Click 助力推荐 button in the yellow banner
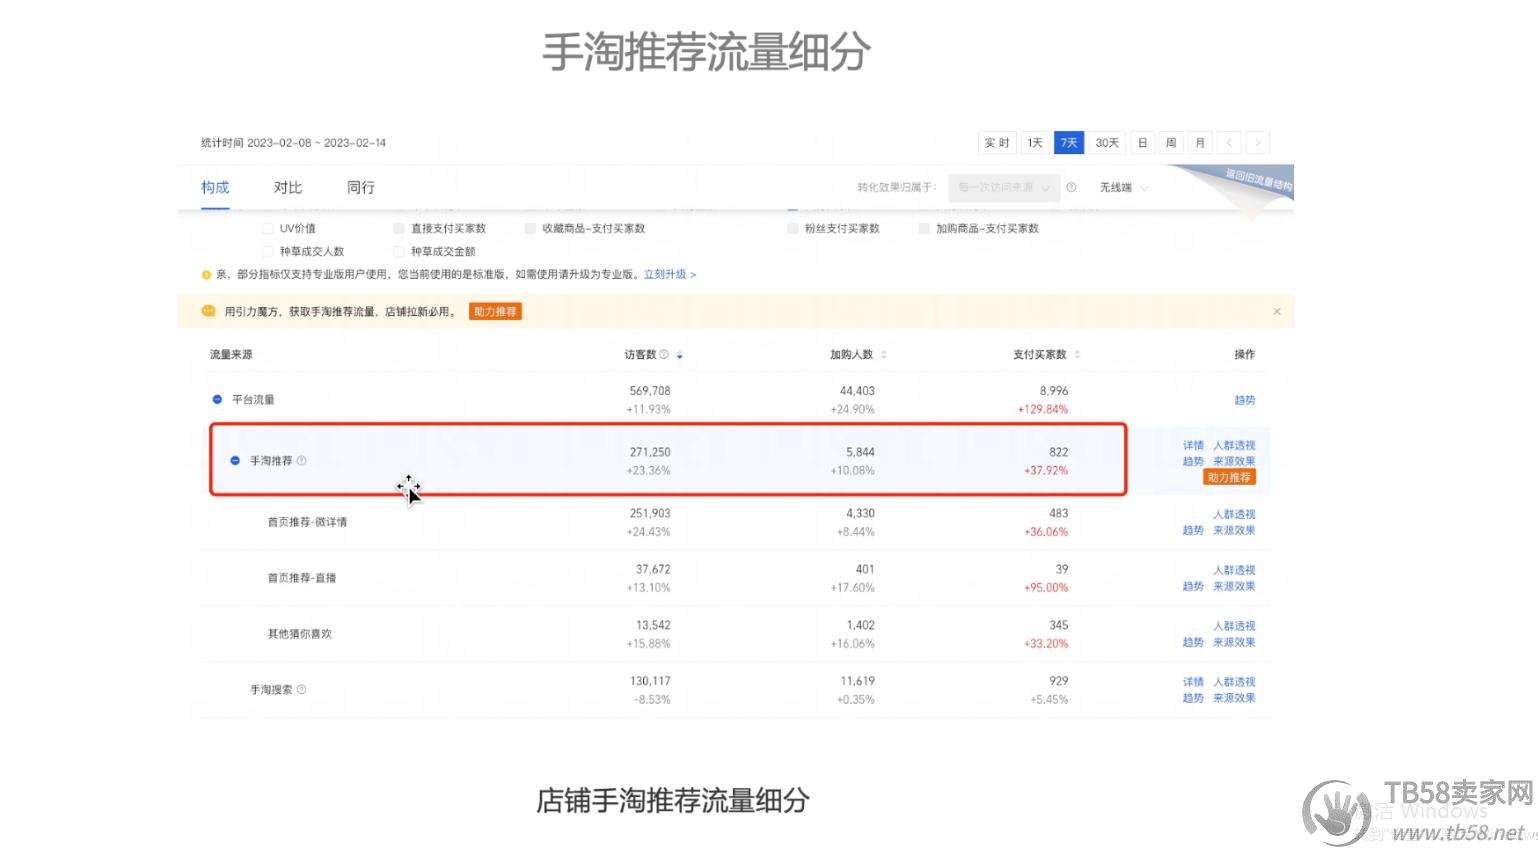This screenshot has width=1538, height=852. [495, 312]
